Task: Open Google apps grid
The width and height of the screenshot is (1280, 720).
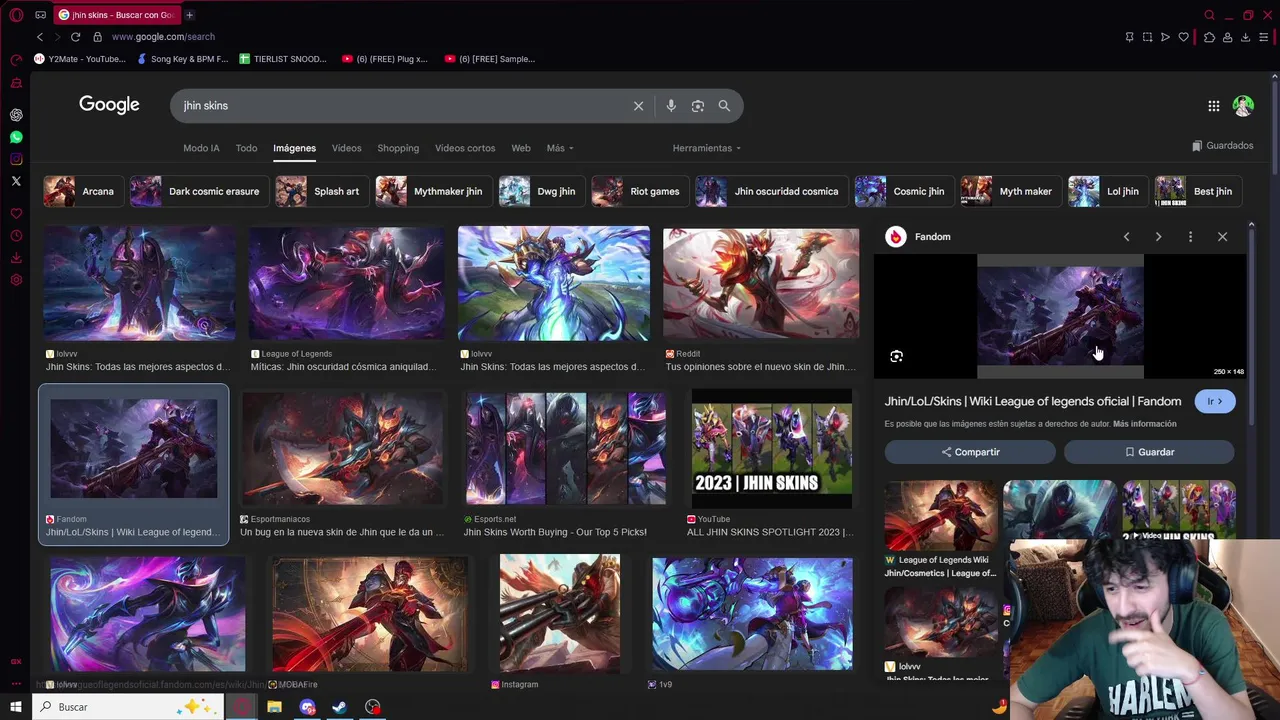Action: pyautogui.click(x=1213, y=106)
